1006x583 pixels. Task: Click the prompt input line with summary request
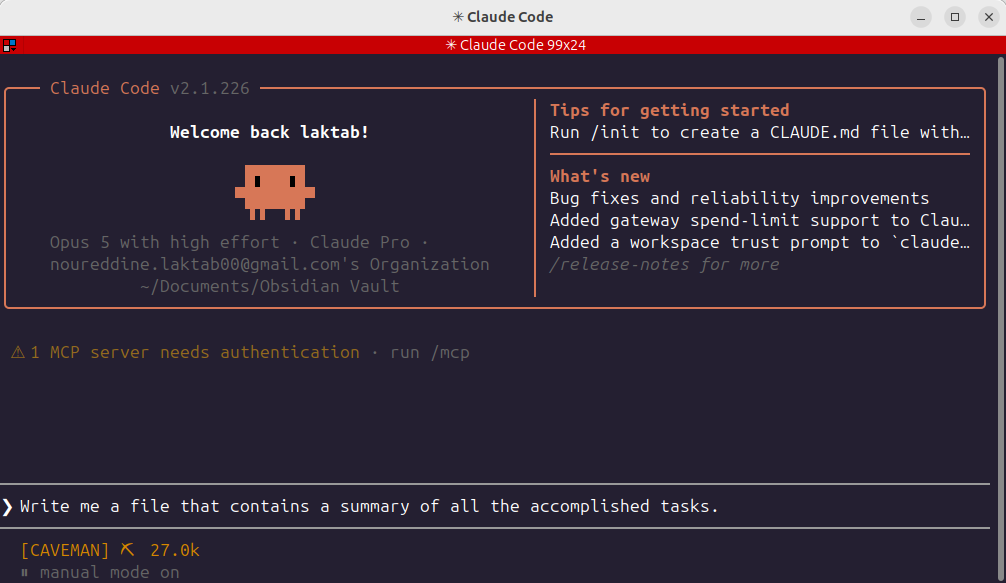(495, 506)
